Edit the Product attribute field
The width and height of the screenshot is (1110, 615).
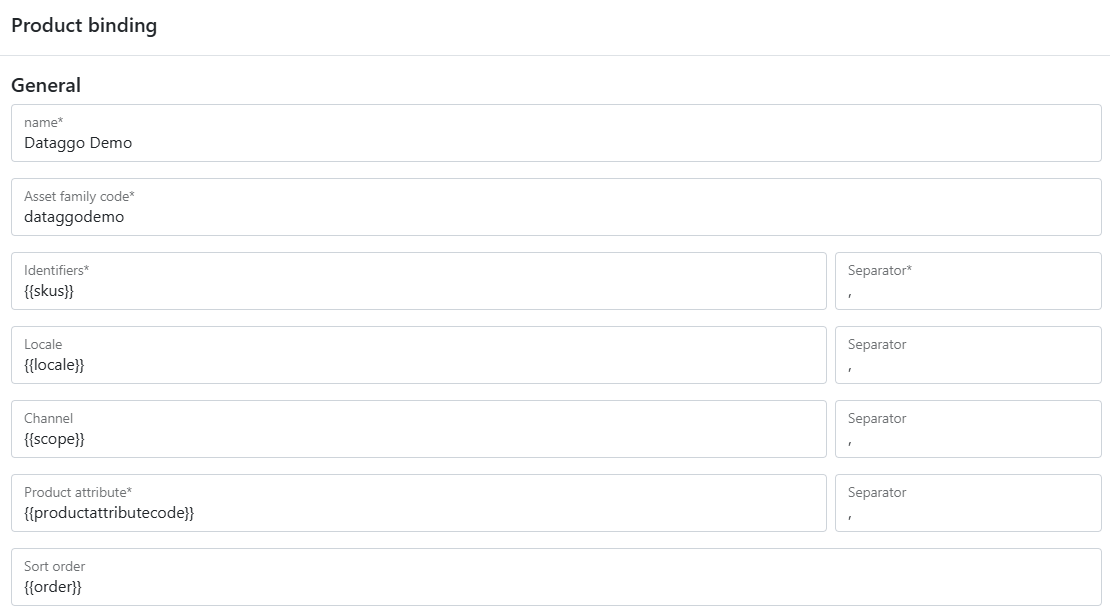click(418, 513)
